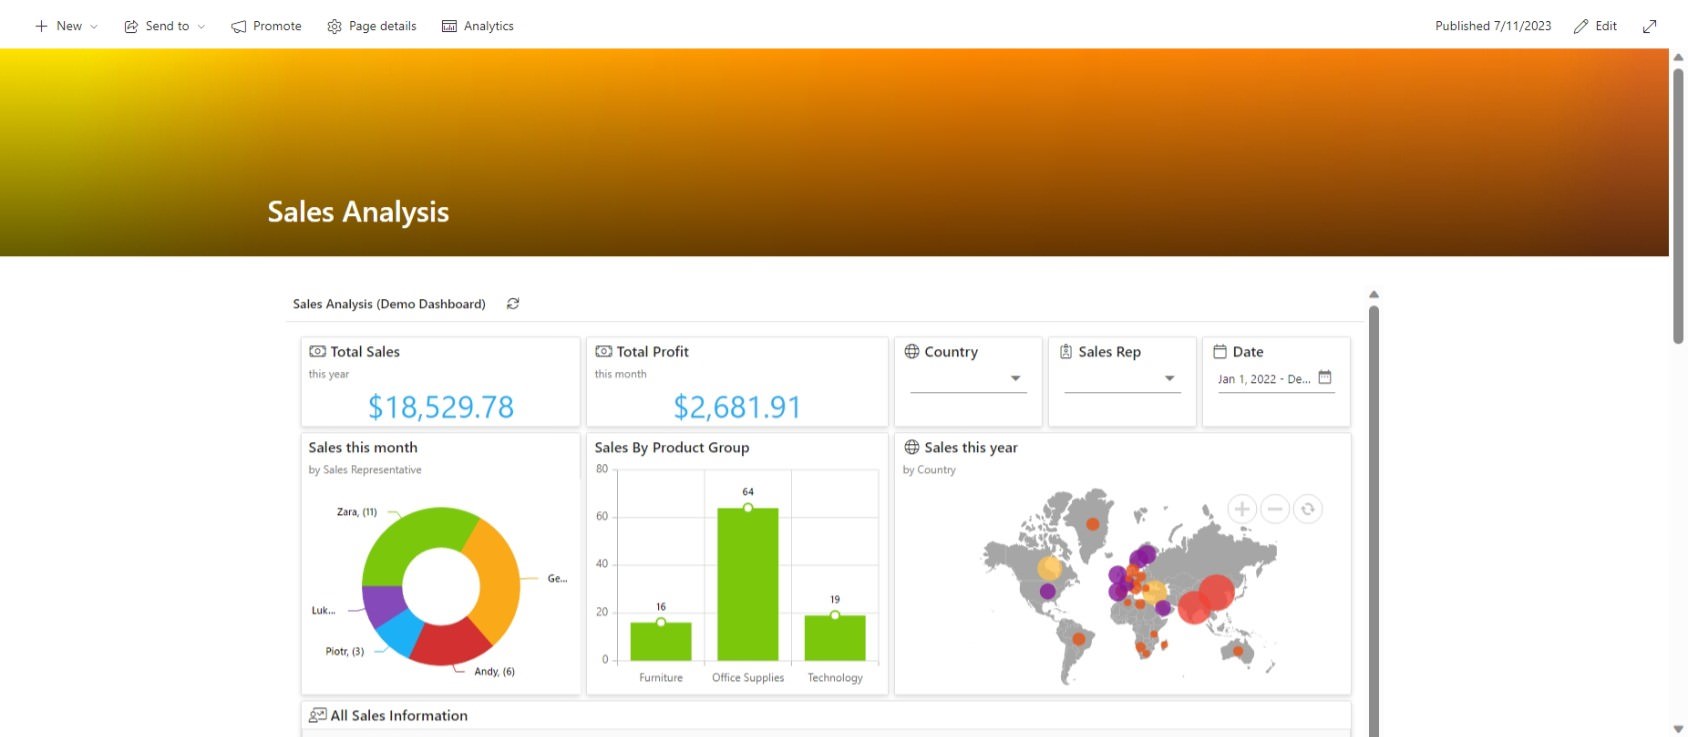Zoom out on the world map
This screenshot has width=1688, height=737.
(x=1274, y=509)
